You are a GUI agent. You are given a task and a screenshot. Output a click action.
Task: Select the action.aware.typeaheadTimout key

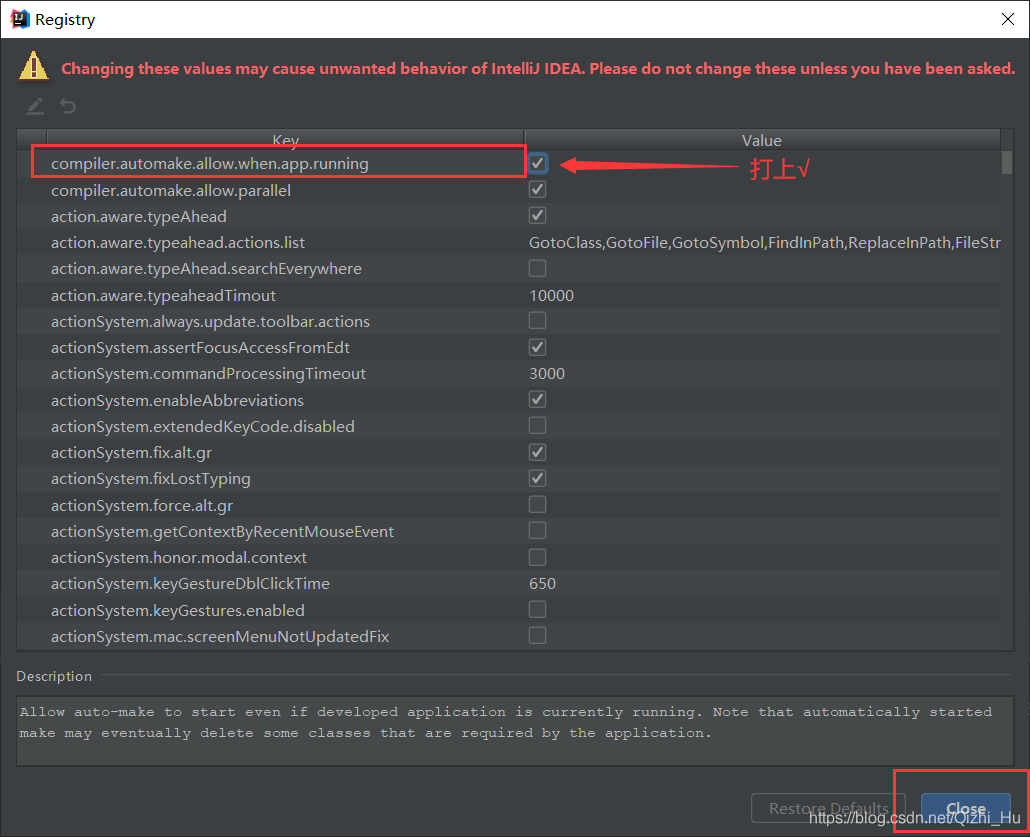point(164,296)
